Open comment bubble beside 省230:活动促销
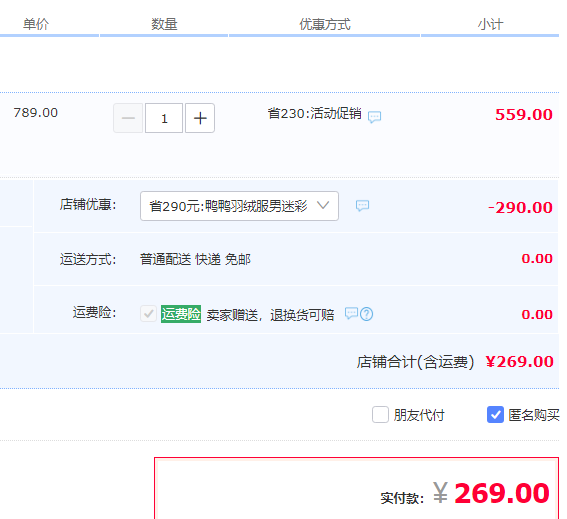Image resolution: width=567 pixels, height=519 pixels. 374,117
